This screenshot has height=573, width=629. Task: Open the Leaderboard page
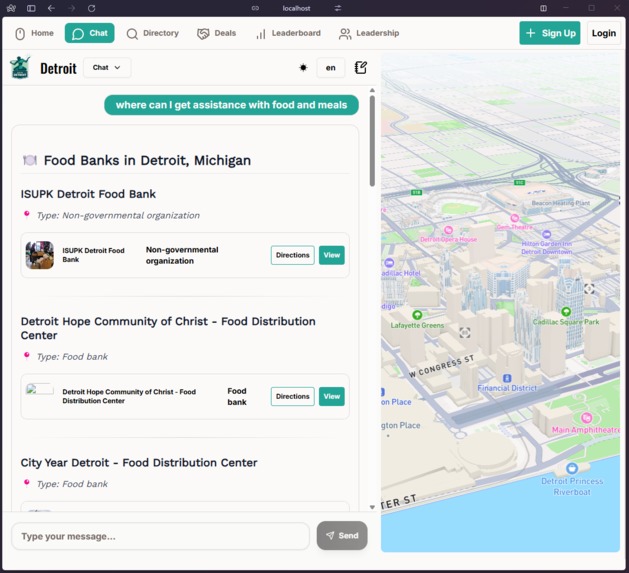pyautogui.click(x=288, y=33)
